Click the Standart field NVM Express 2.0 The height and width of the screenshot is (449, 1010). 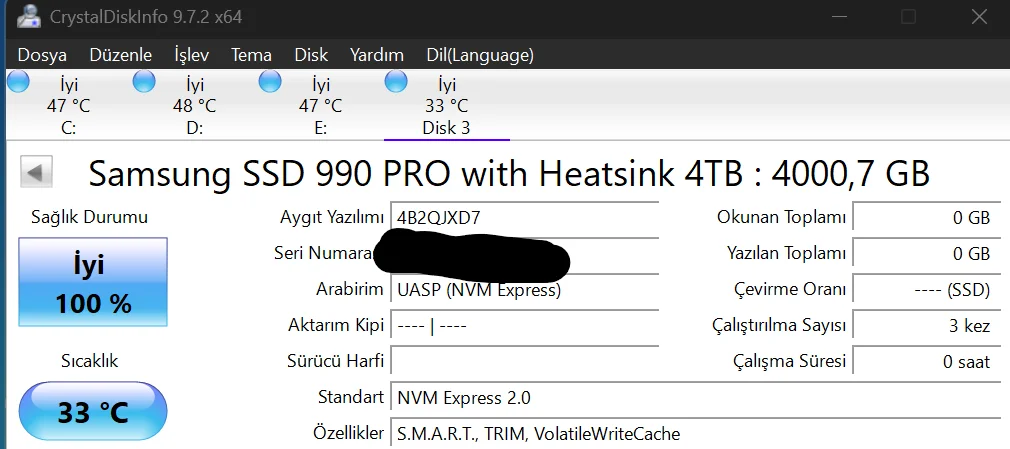click(696, 397)
